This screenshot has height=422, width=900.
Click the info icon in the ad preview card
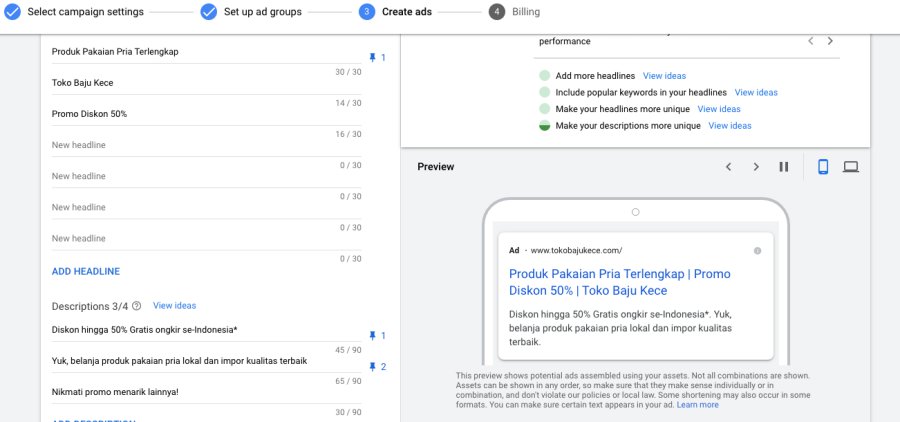click(758, 251)
